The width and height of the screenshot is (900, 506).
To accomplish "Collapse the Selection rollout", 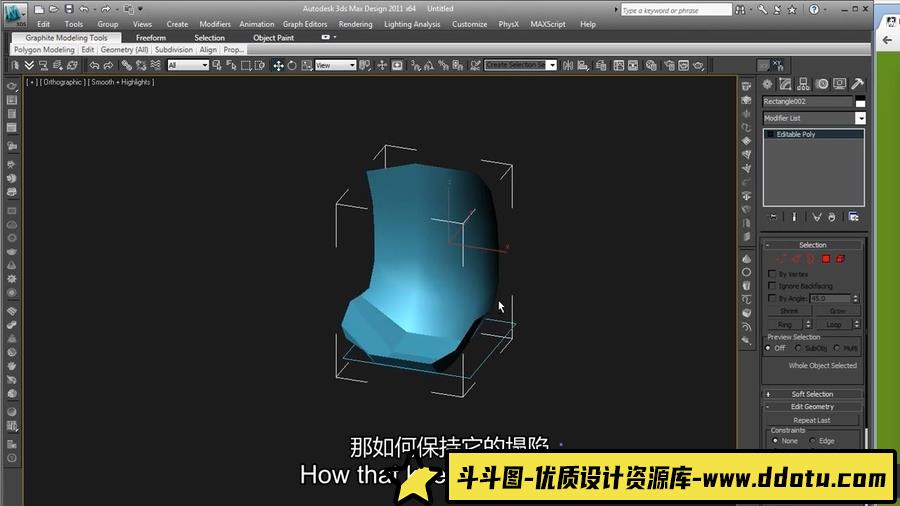I will tap(813, 245).
